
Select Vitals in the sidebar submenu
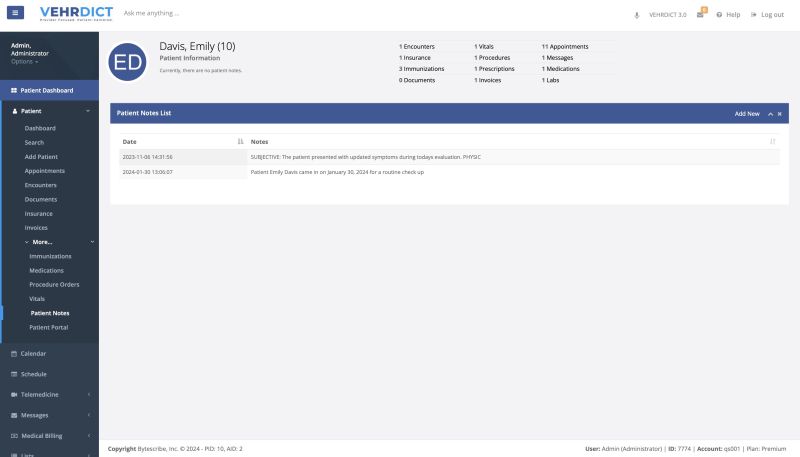(x=37, y=299)
